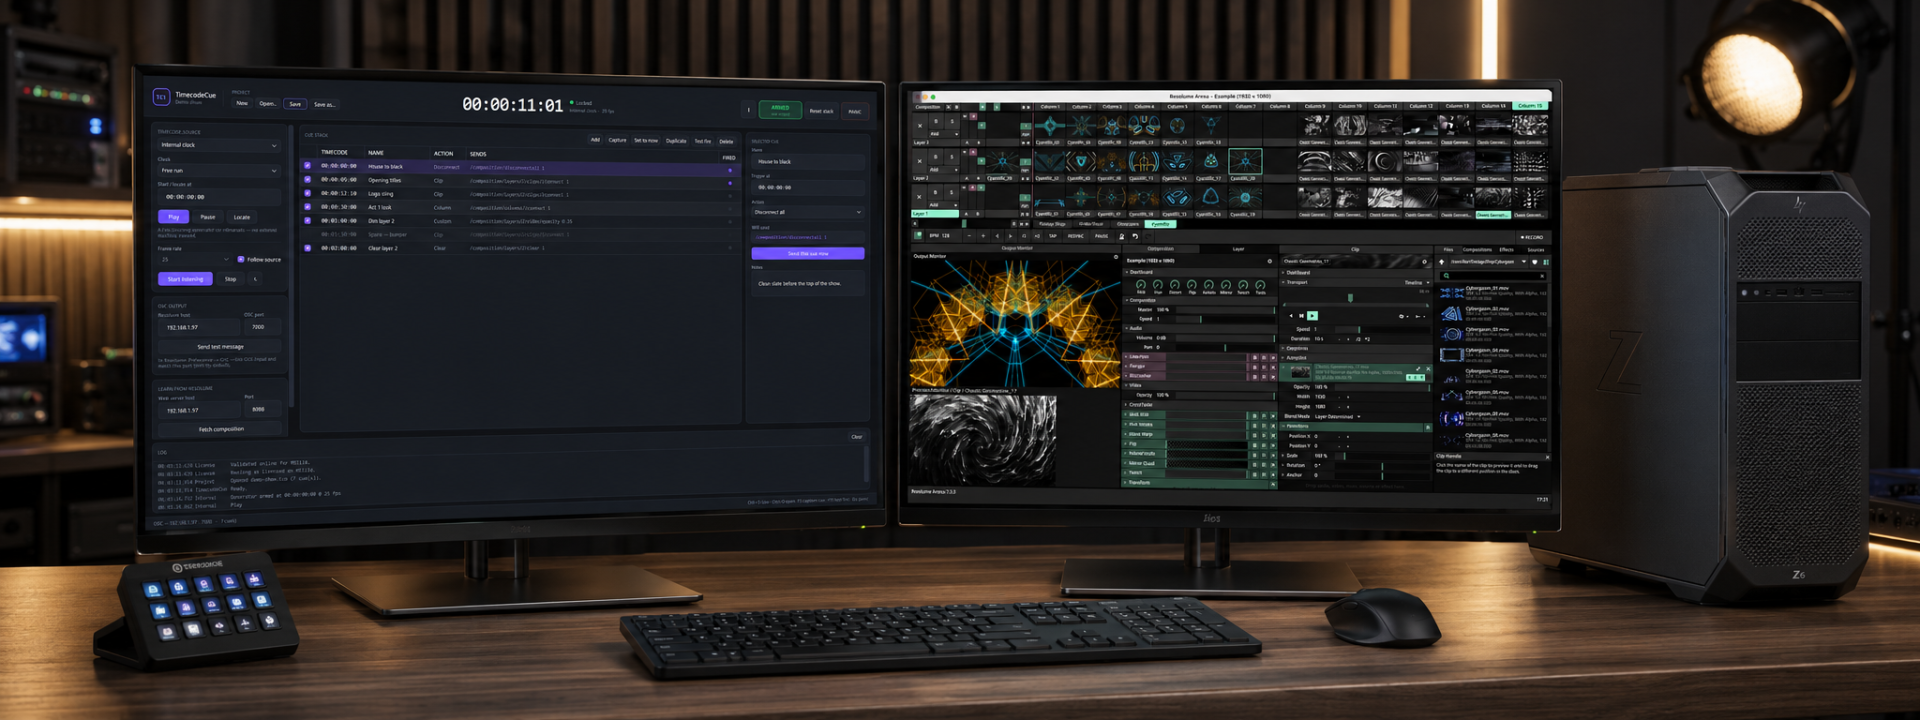Click the undo arrow in Resolume toolbar
The width and height of the screenshot is (1920, 720).
tap(1134, 237)
